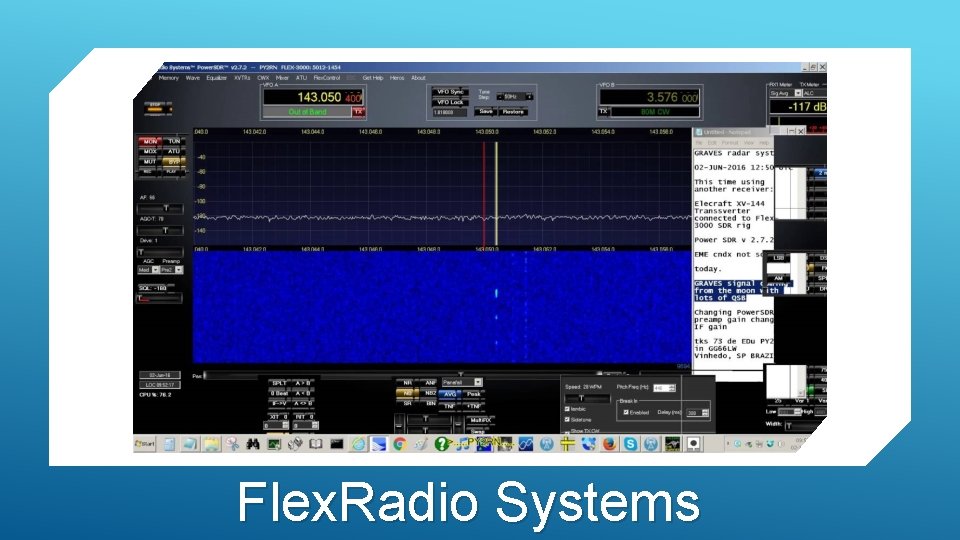Click the VFO Lock button
Screen dimensions: 960x540
point(451,102)
